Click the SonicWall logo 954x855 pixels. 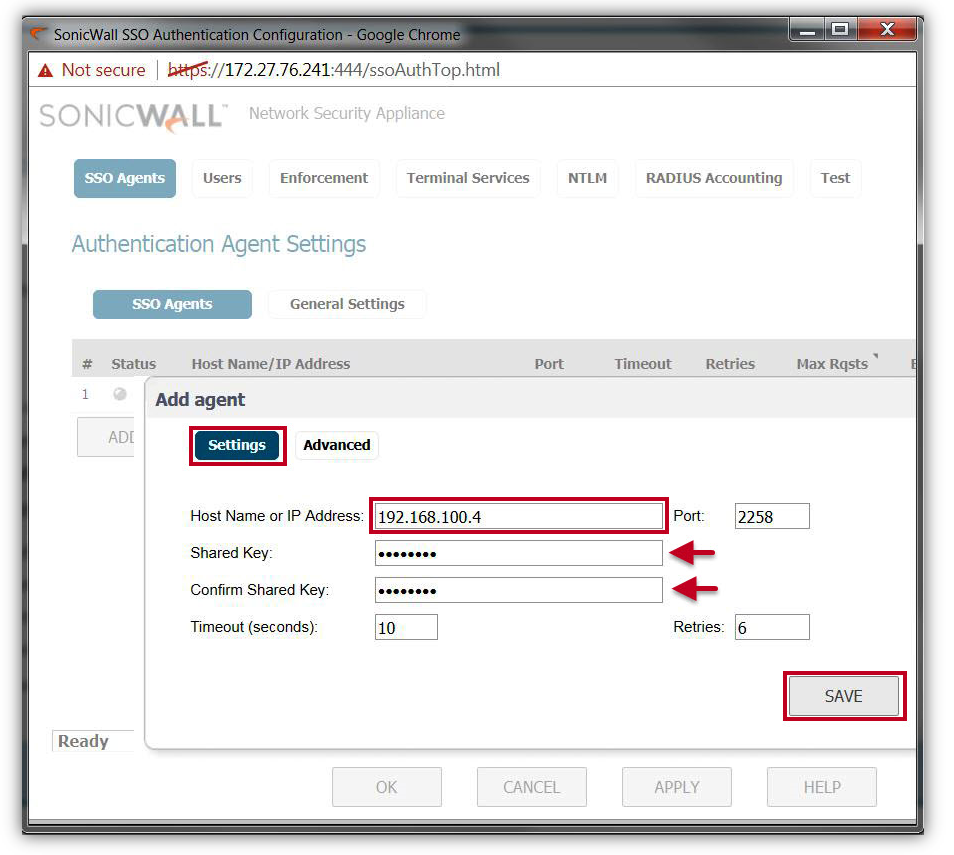point(133,116)
